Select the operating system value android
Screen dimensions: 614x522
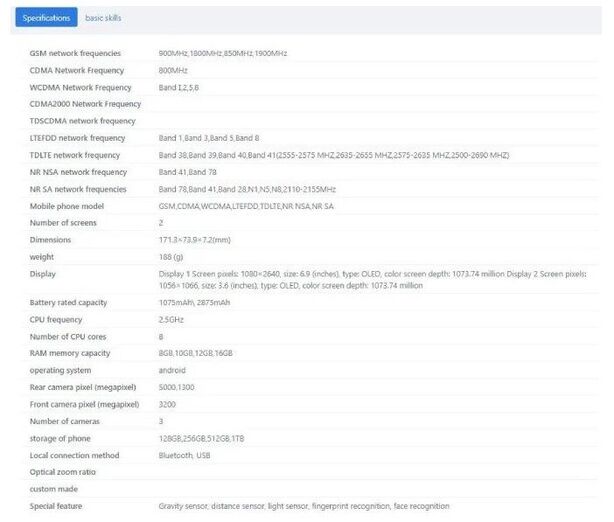(x=172, y=370)
